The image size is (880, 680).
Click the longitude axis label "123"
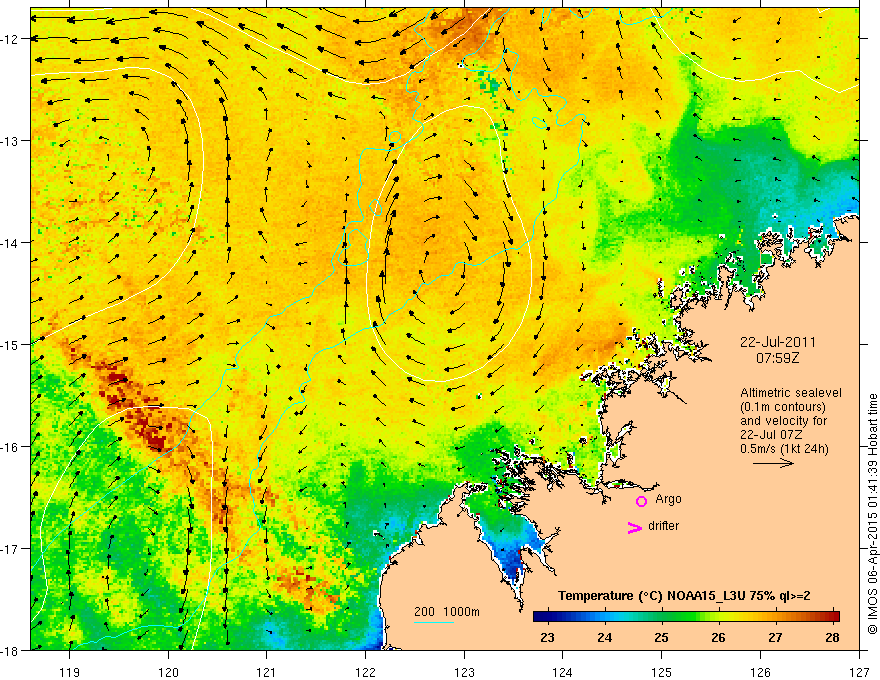click(x=464, y=671)
